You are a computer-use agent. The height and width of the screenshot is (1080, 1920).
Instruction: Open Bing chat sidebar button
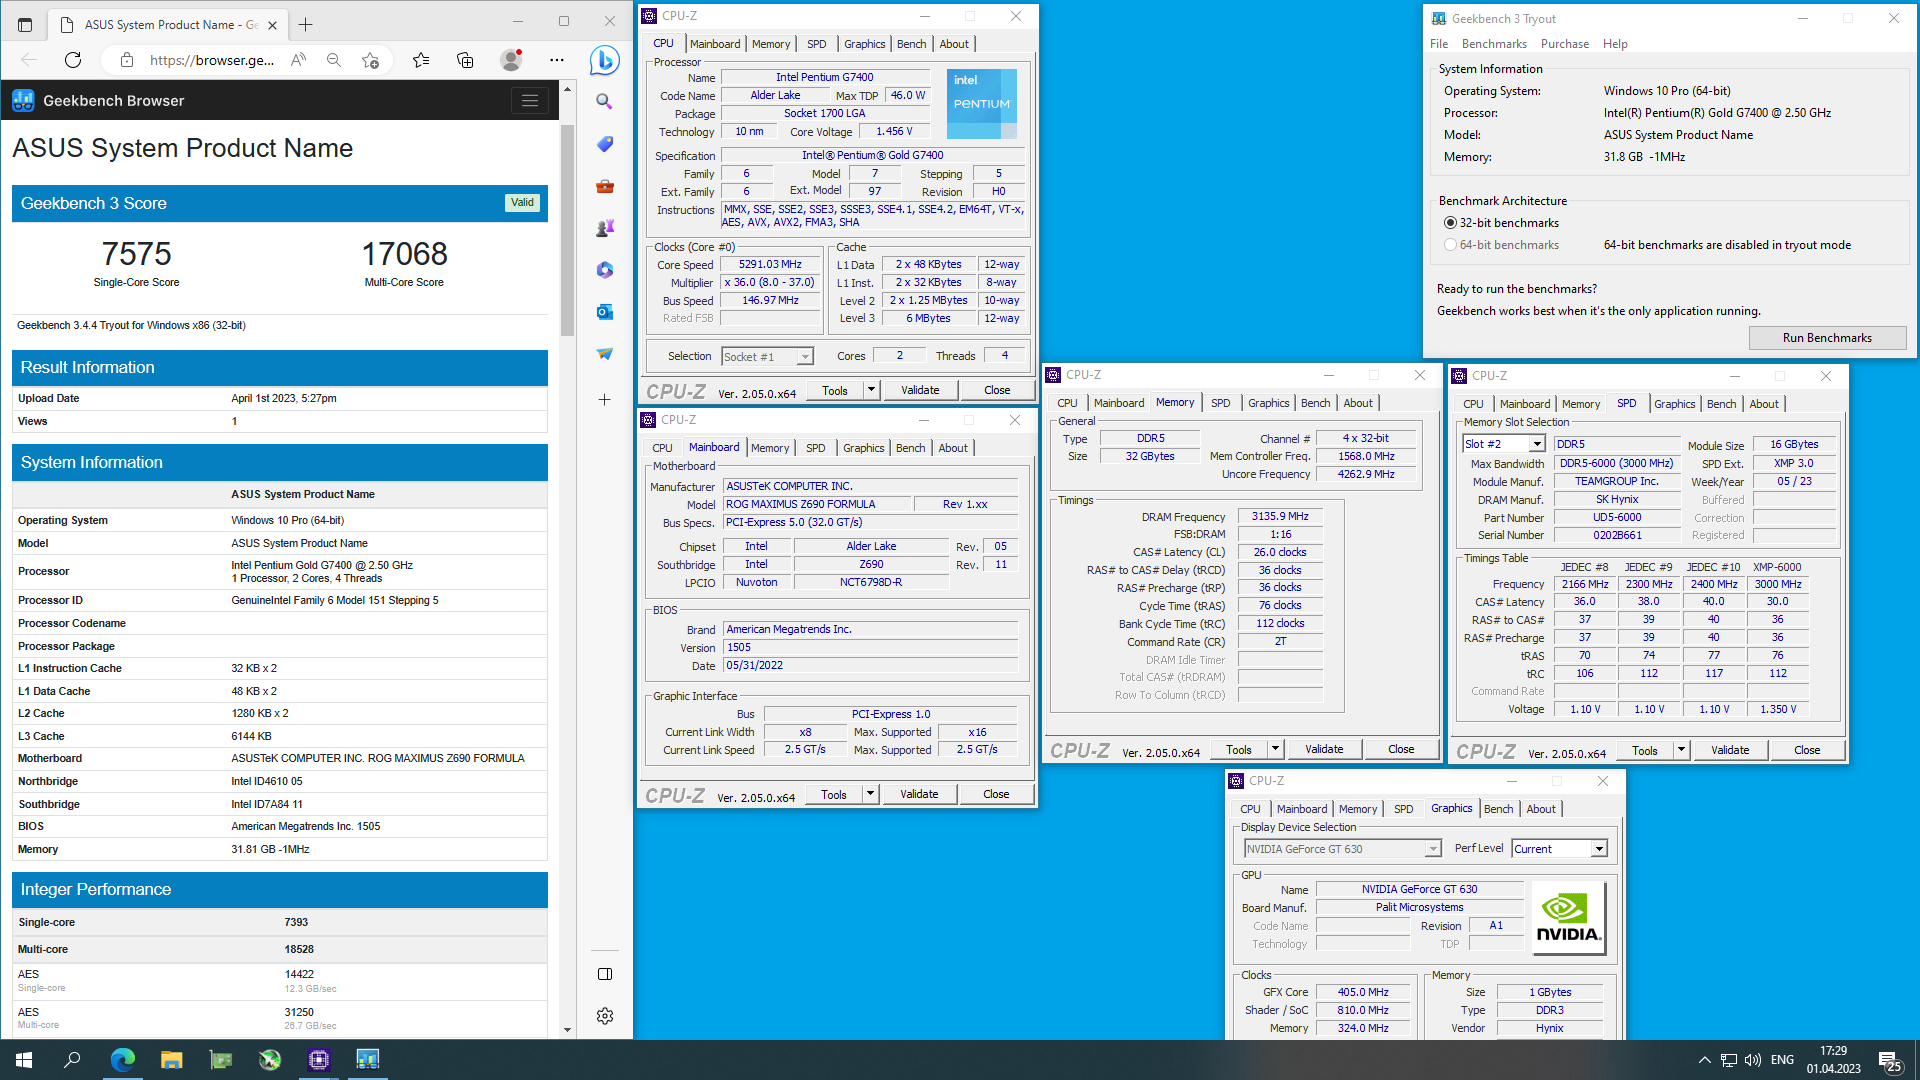point(604,60)
